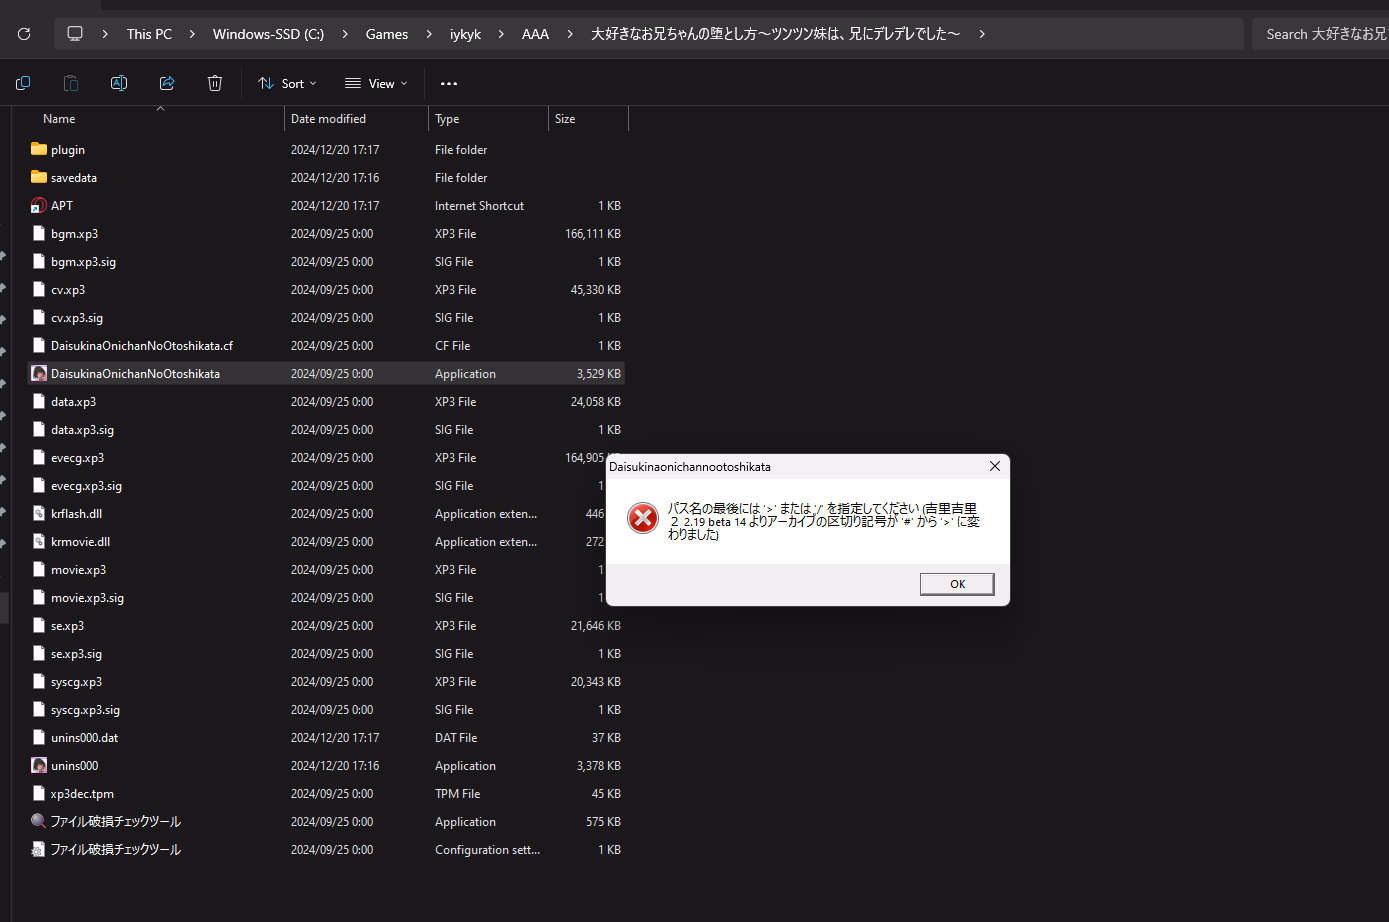The image size is (1389, 922).
Task: Click the monitor icon in address bar
Action: pyautogui.click(x=75, y=34)
